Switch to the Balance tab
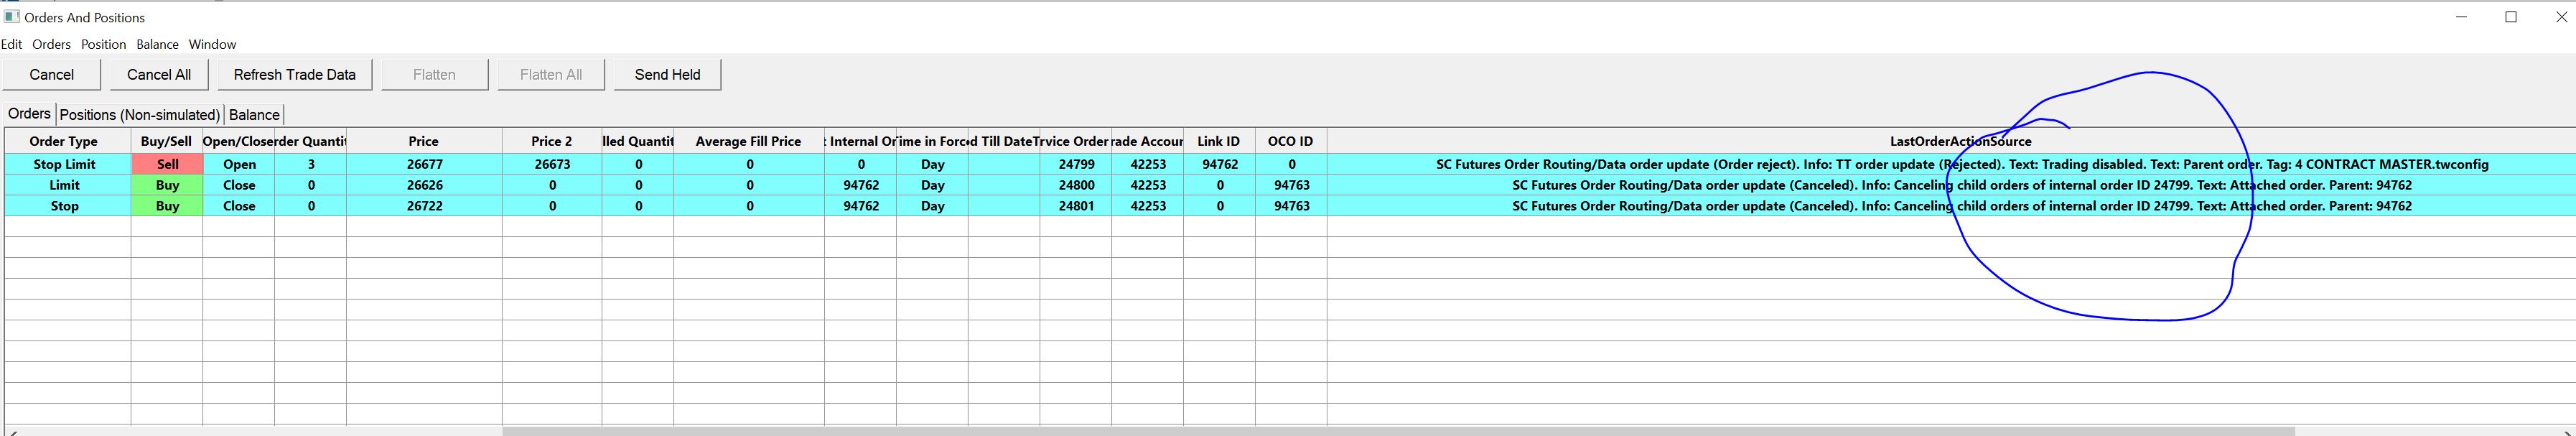Image resolution: width=2576 pixels, height=436 pixels. point(254,115)
